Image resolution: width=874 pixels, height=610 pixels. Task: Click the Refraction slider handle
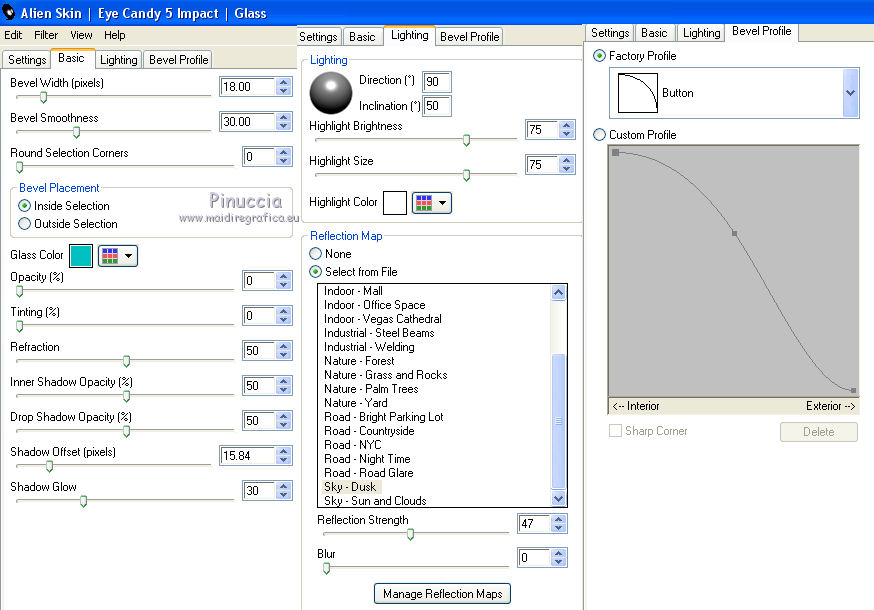click(127, 361)
